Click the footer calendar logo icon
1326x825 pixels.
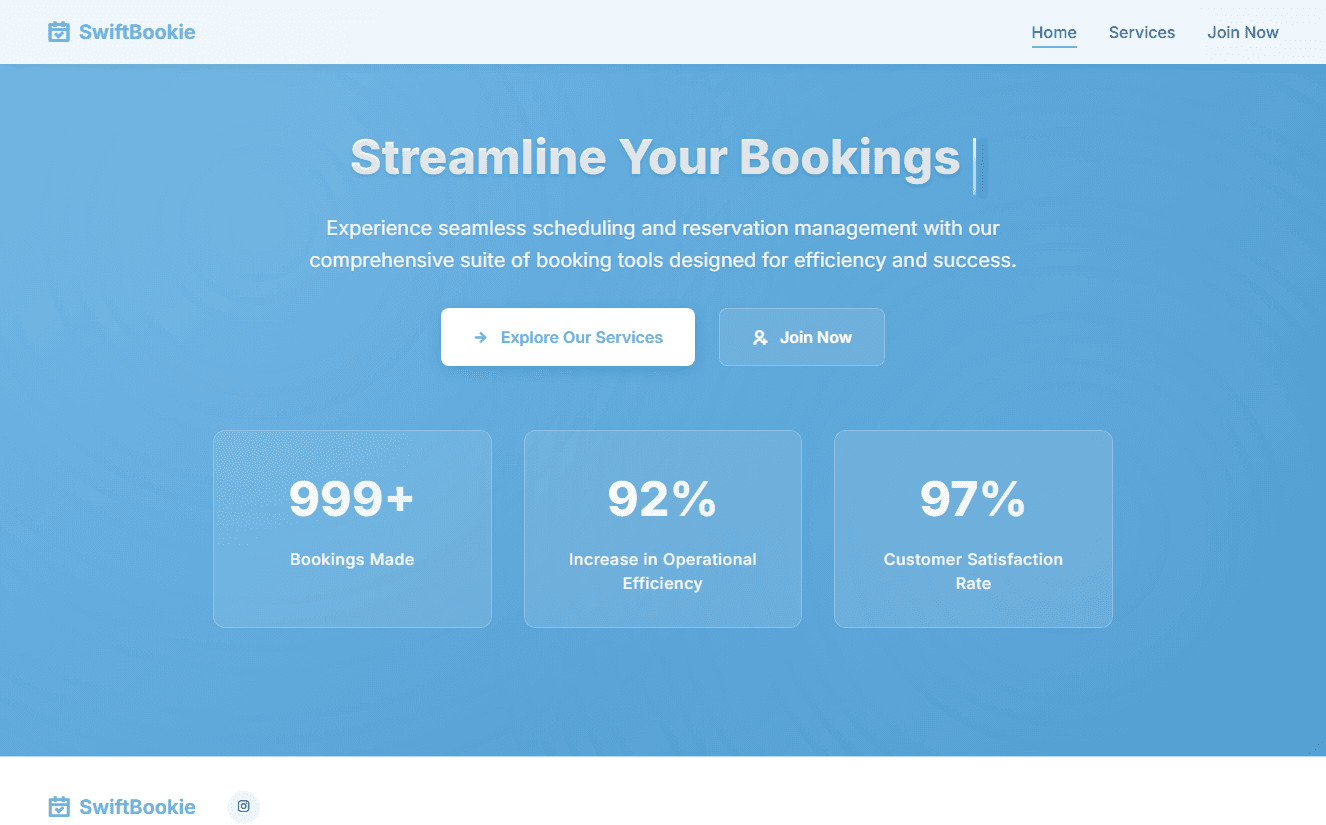pyautogui.click(x=59, y=807)
